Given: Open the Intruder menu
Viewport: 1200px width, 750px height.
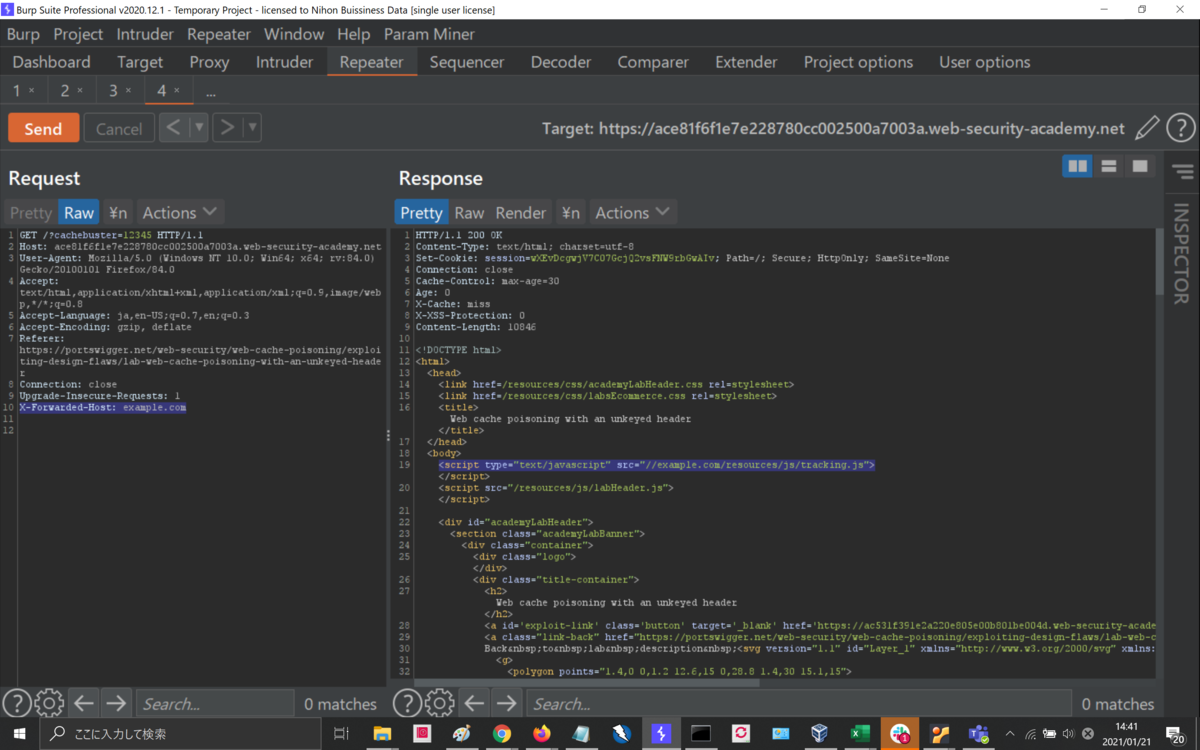Looking at the screenshot, I should tap(145, 34).
